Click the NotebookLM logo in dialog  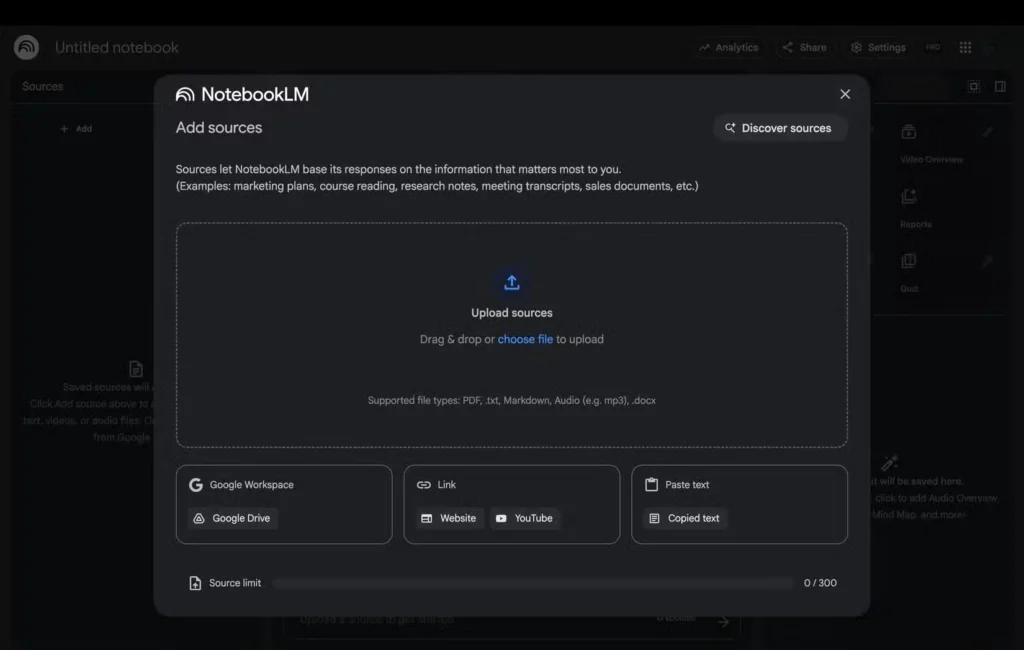(185, 95)
